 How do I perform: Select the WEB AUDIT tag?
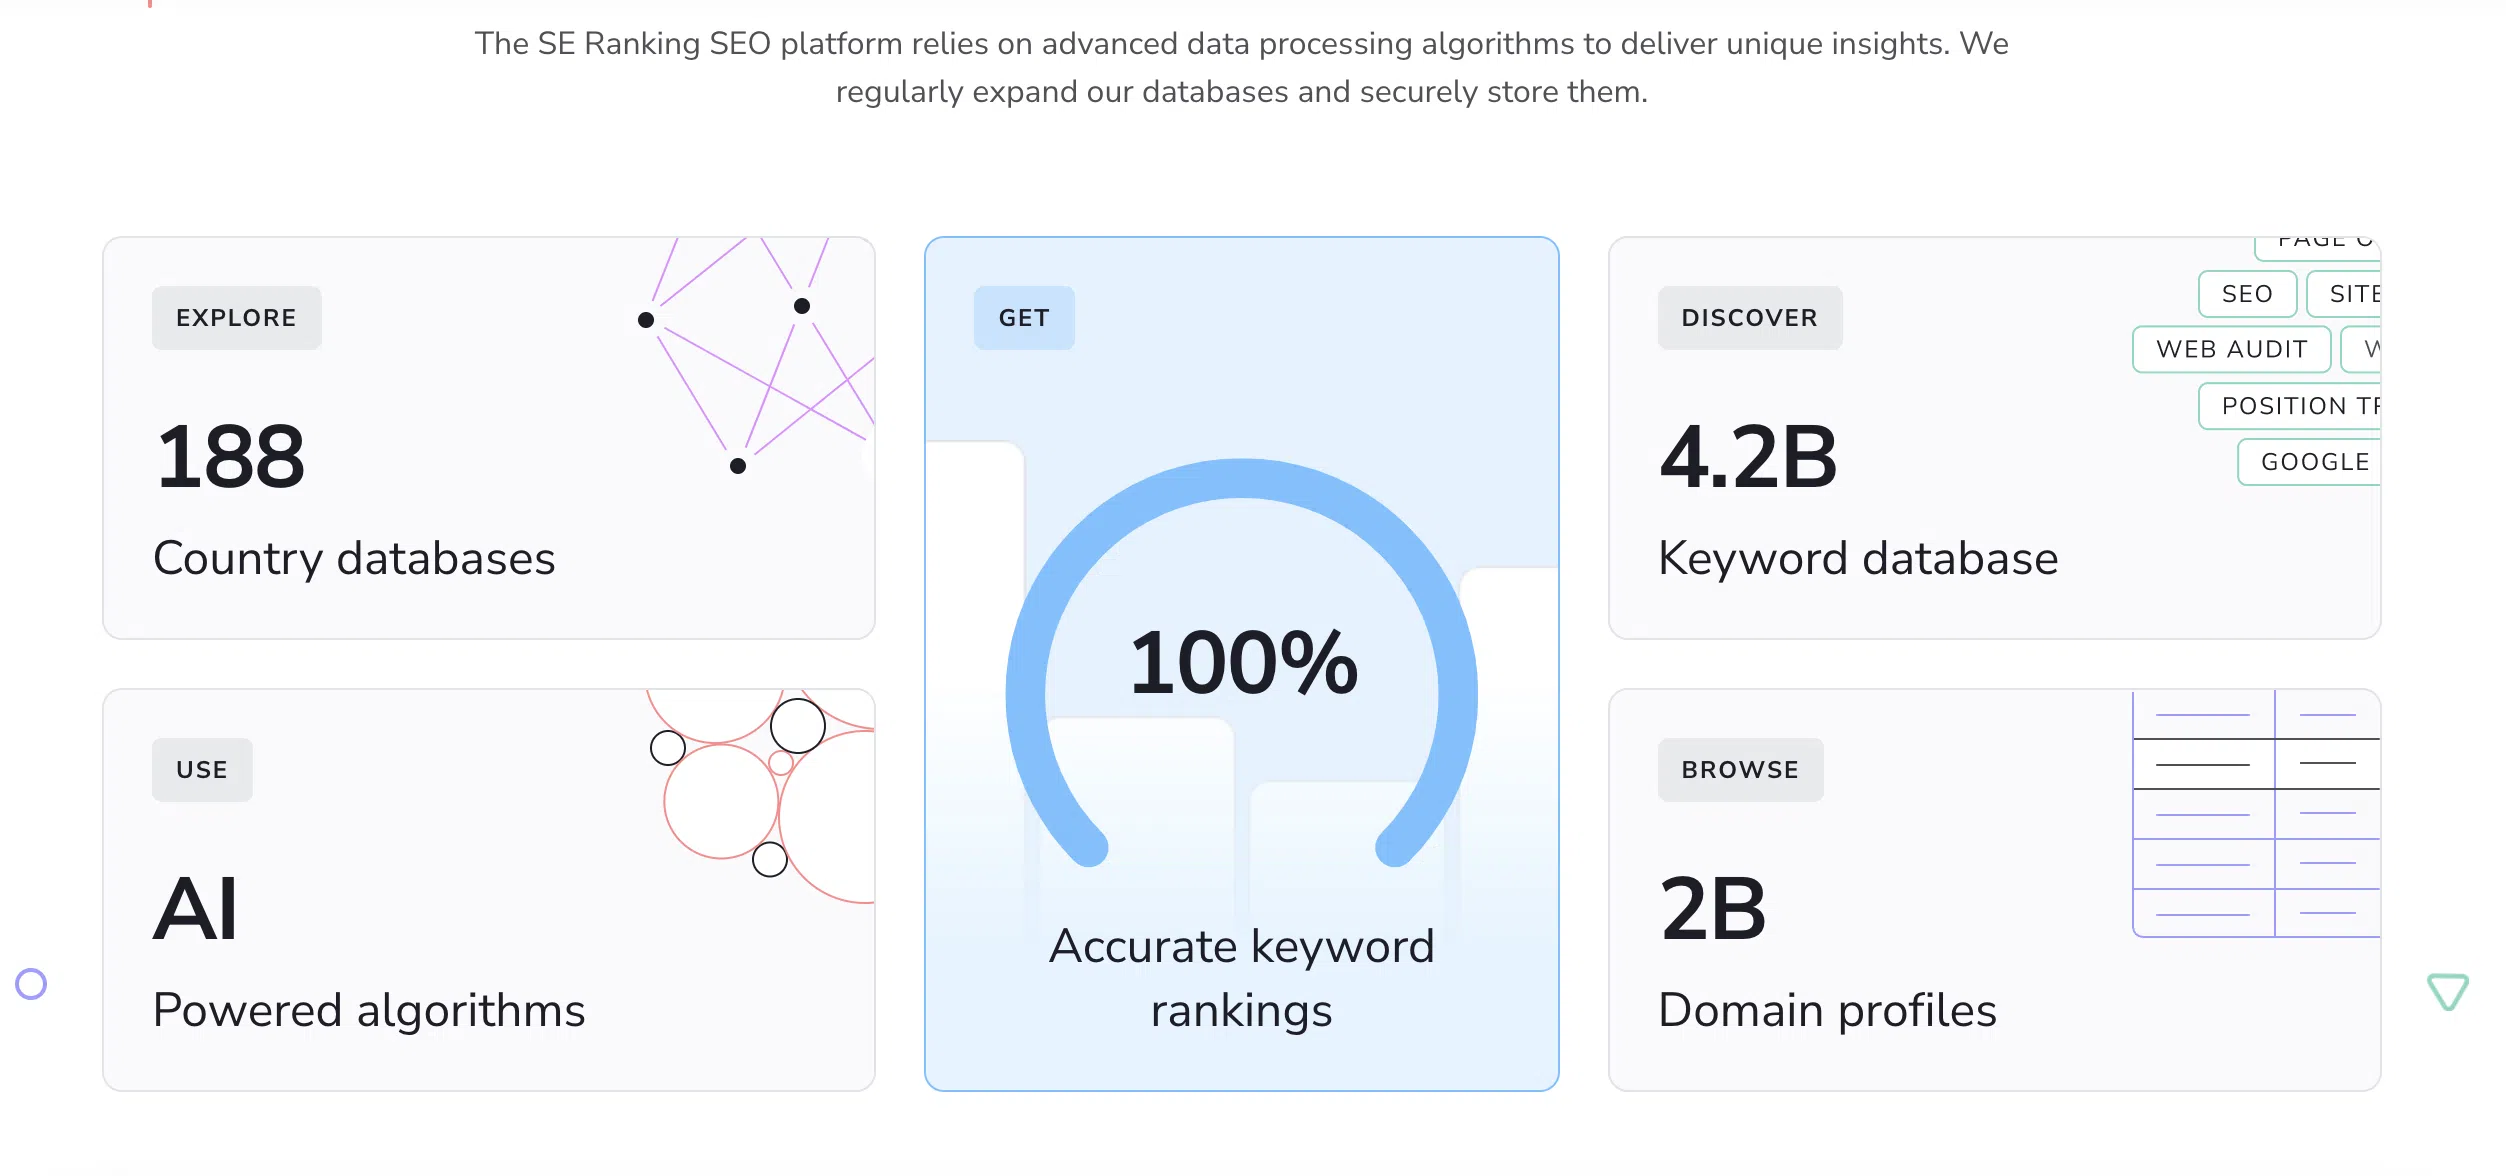point(2231,349)
